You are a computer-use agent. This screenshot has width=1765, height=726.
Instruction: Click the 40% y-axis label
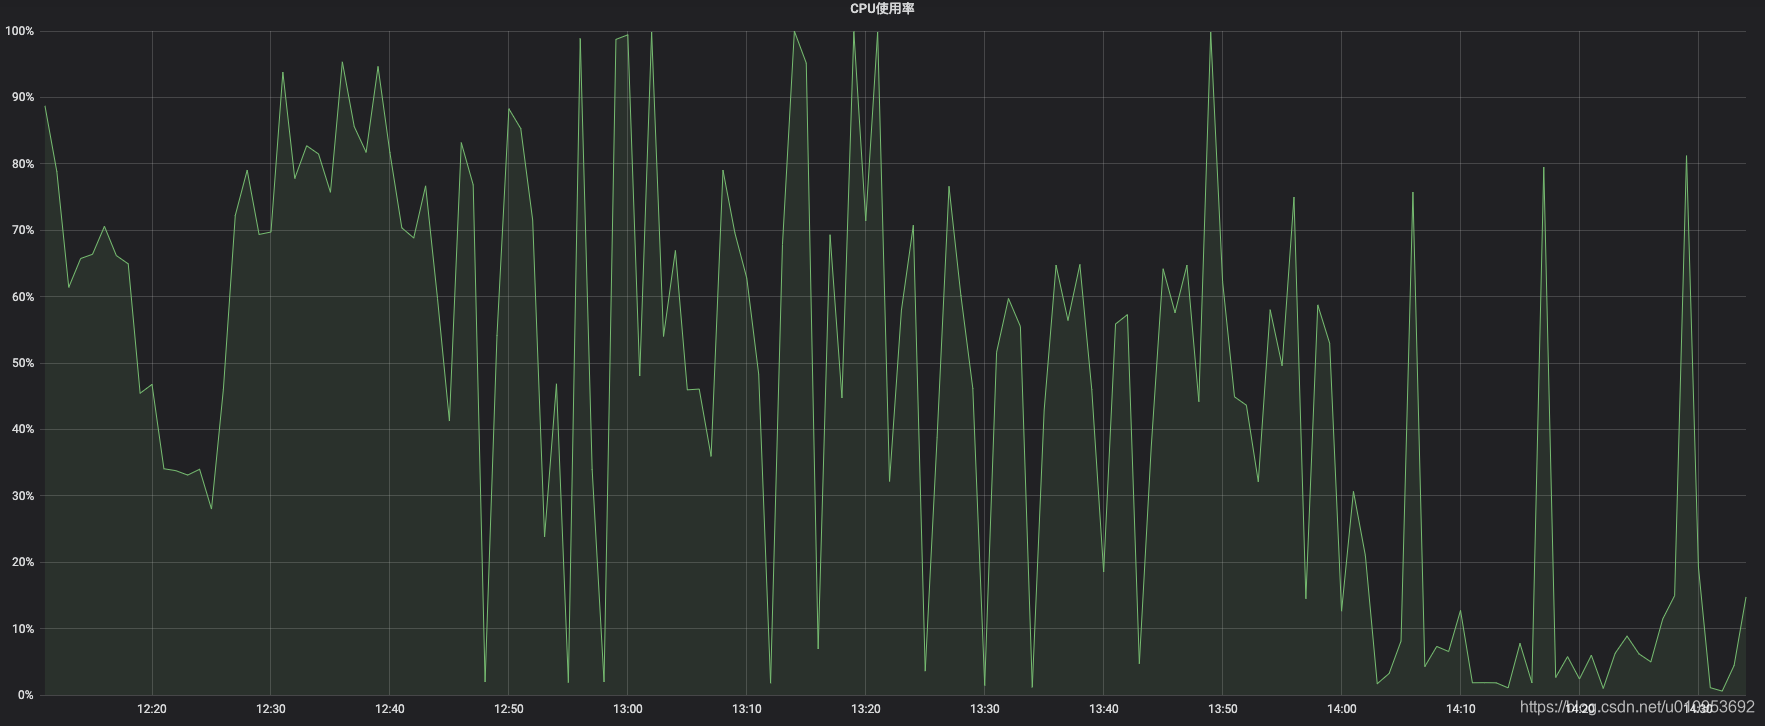click(22, 429)
